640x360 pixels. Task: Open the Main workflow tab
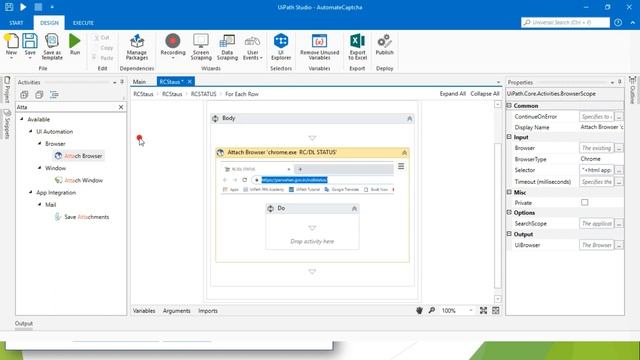coord(139,82)
